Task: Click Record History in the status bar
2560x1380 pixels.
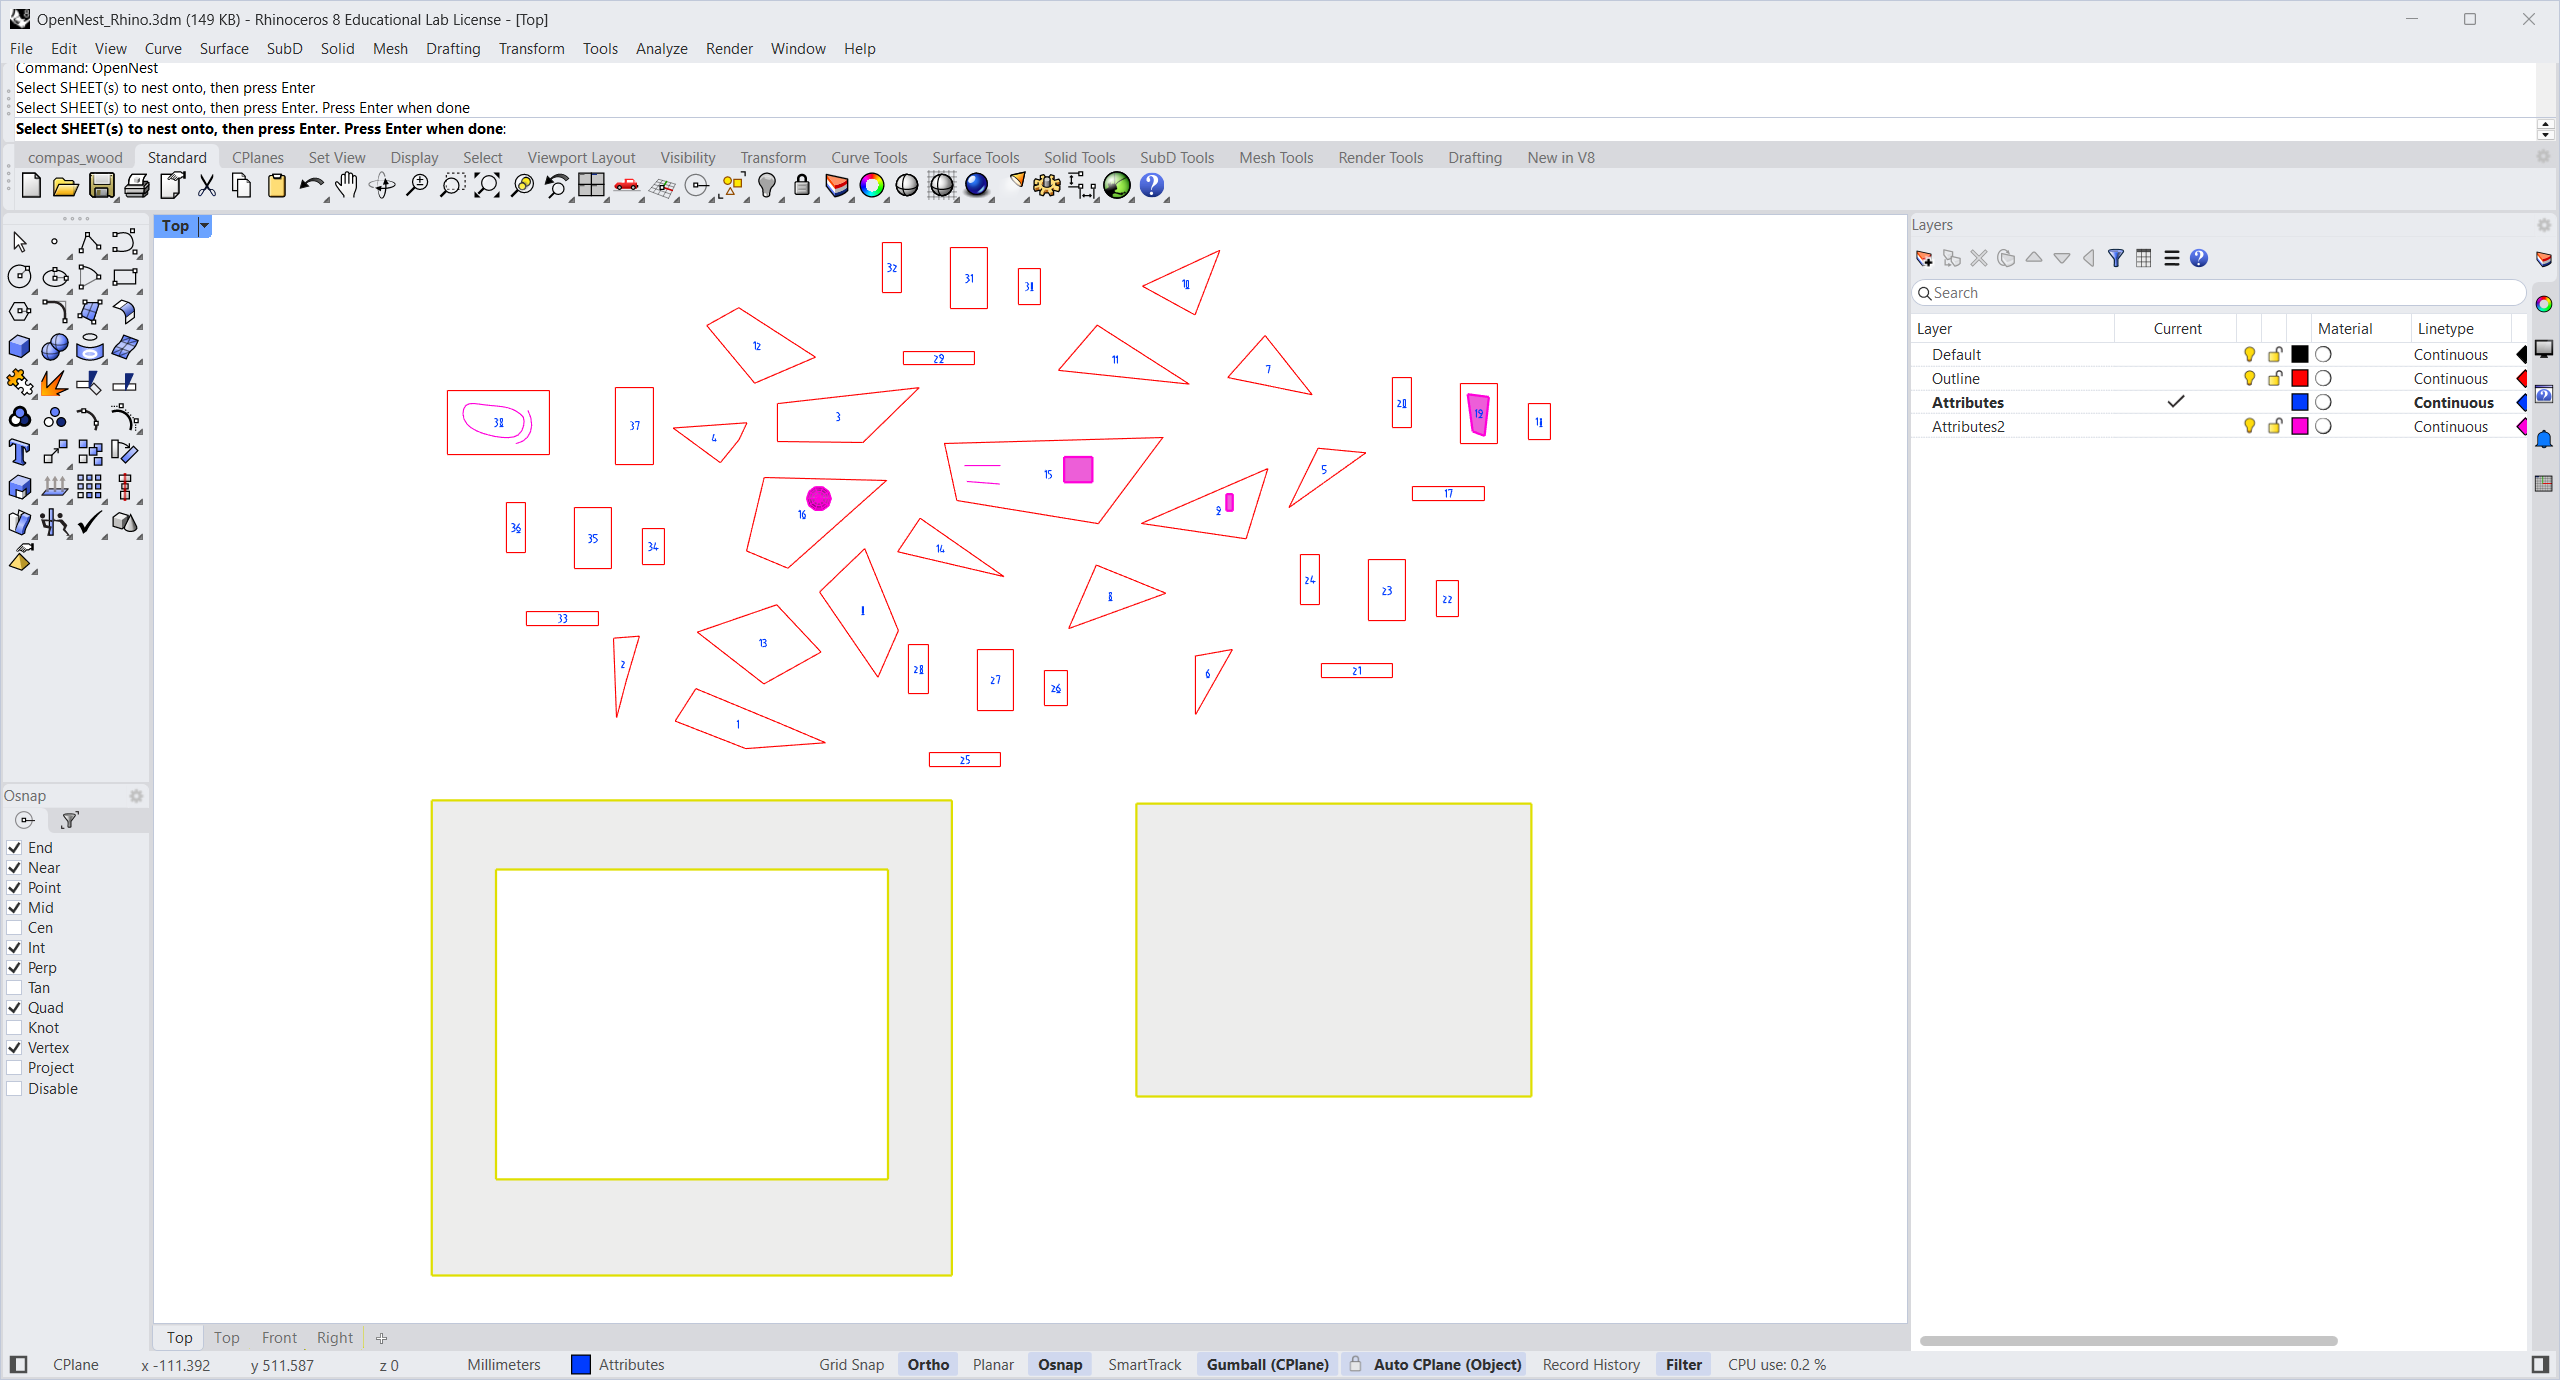Action: 1591,1365
